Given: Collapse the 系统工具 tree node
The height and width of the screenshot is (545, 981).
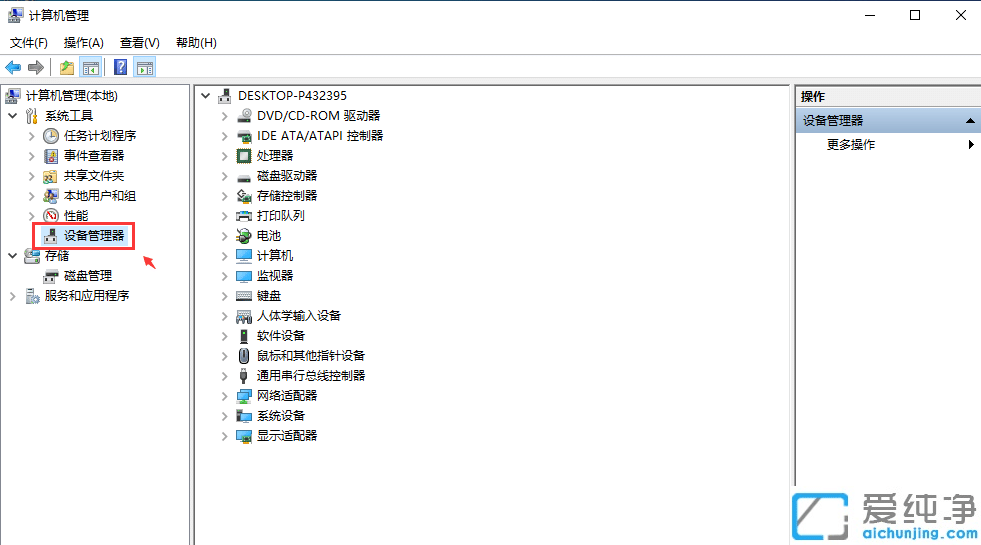Looking at the screenshot, I should tap(13, 116).
